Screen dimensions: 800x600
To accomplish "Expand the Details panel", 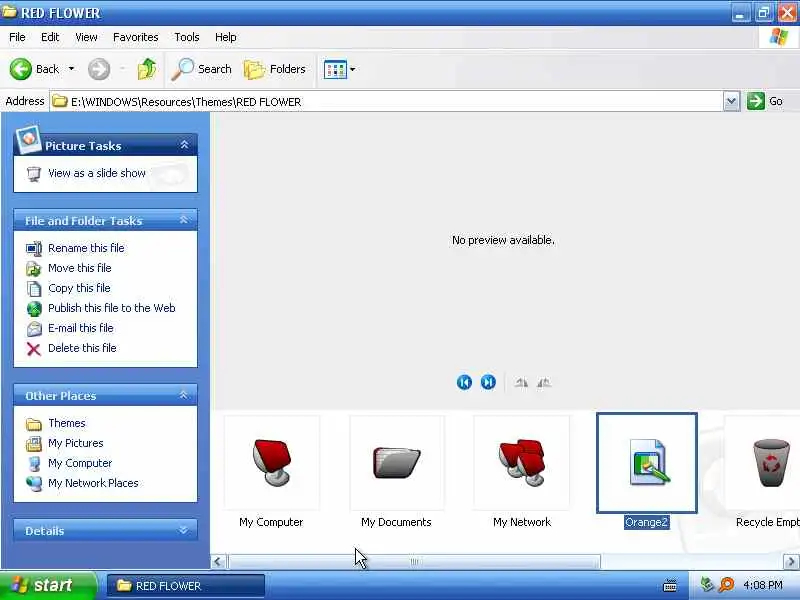I will click(x=184, y=531).
